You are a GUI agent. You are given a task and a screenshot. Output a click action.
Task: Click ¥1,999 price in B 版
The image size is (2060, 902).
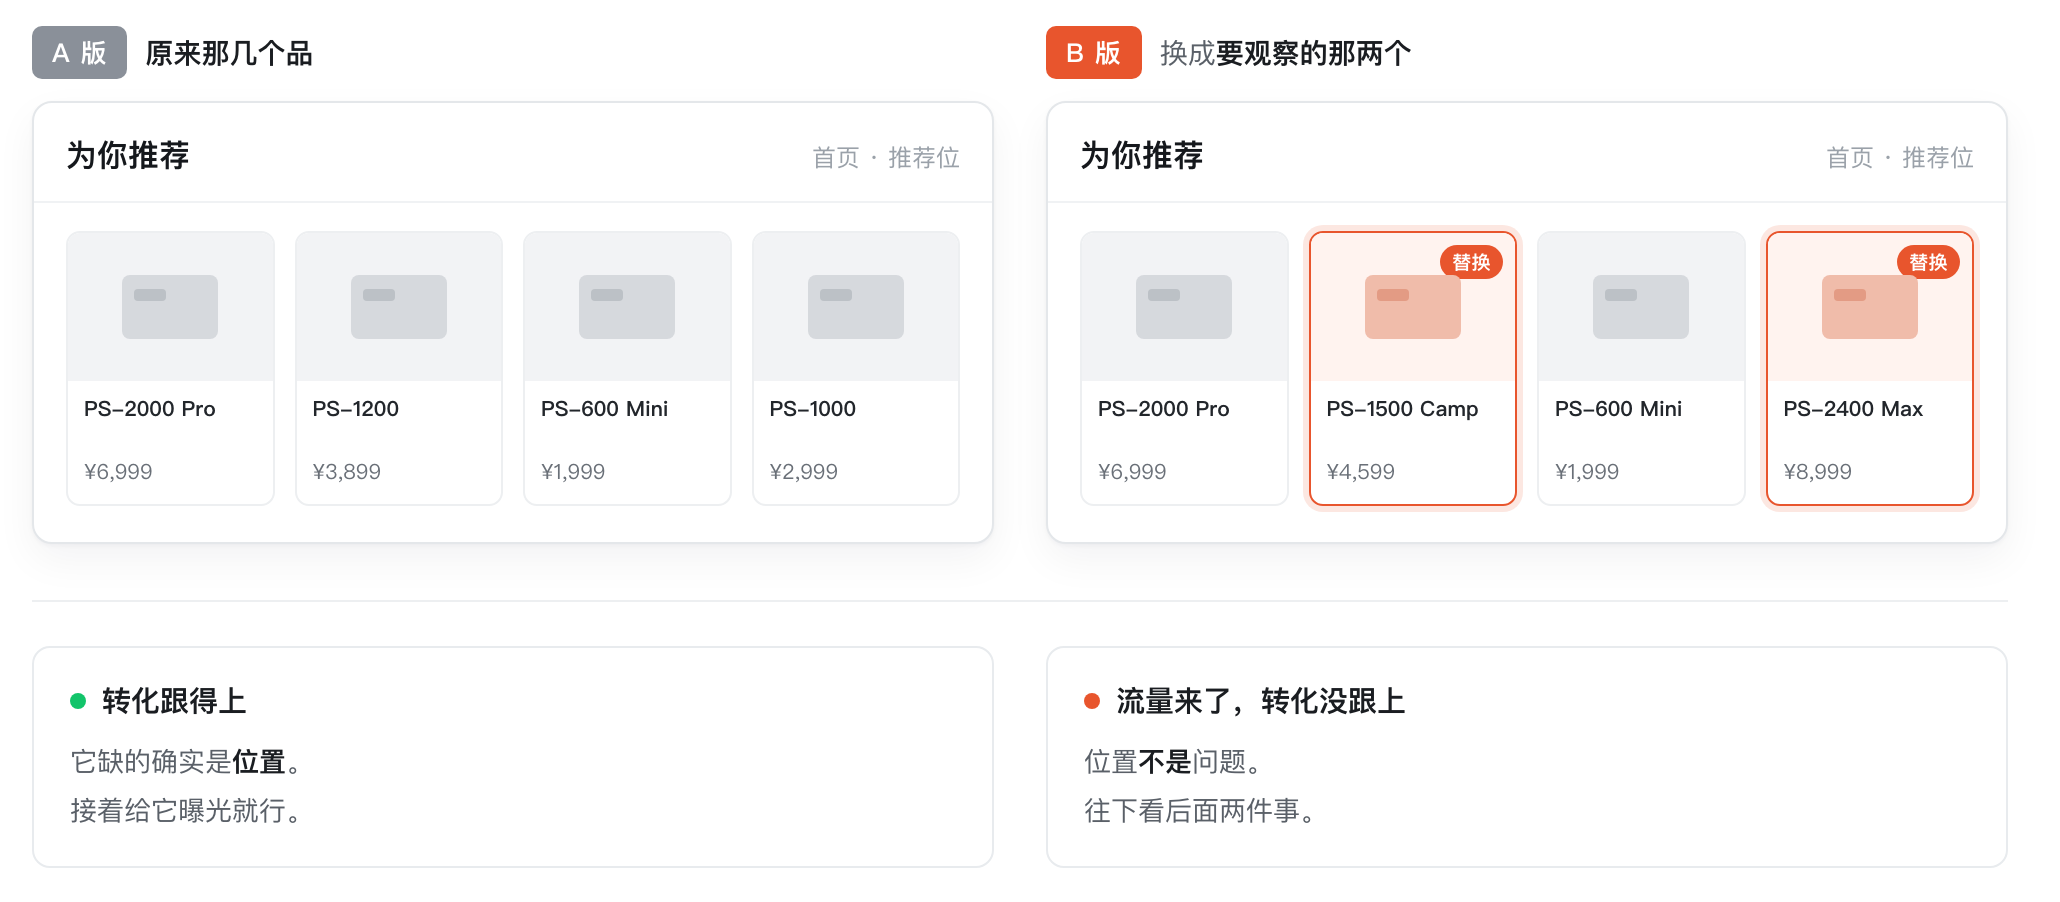click(1587, 471)
